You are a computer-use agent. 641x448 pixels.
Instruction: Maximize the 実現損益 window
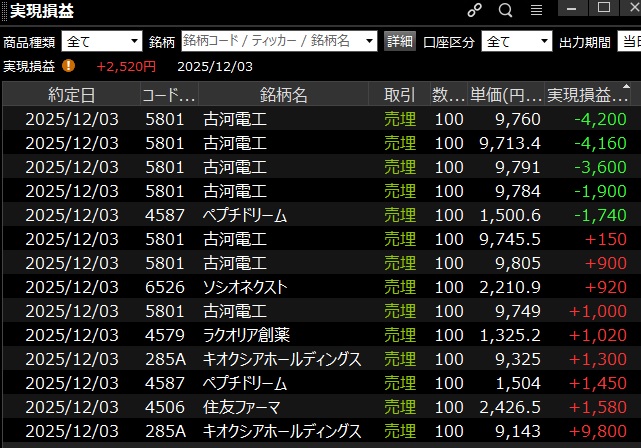point(603,9)
